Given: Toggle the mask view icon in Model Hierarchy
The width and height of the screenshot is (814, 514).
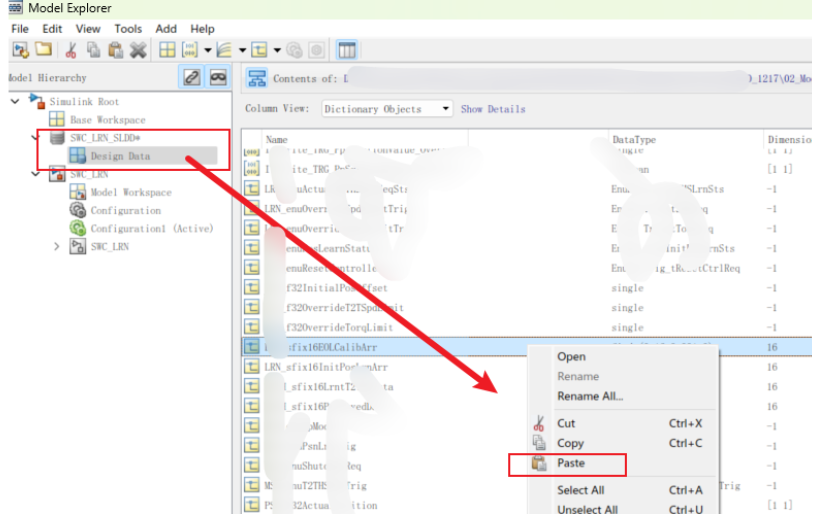Looking at the screenshot, I should coord(218,78).
